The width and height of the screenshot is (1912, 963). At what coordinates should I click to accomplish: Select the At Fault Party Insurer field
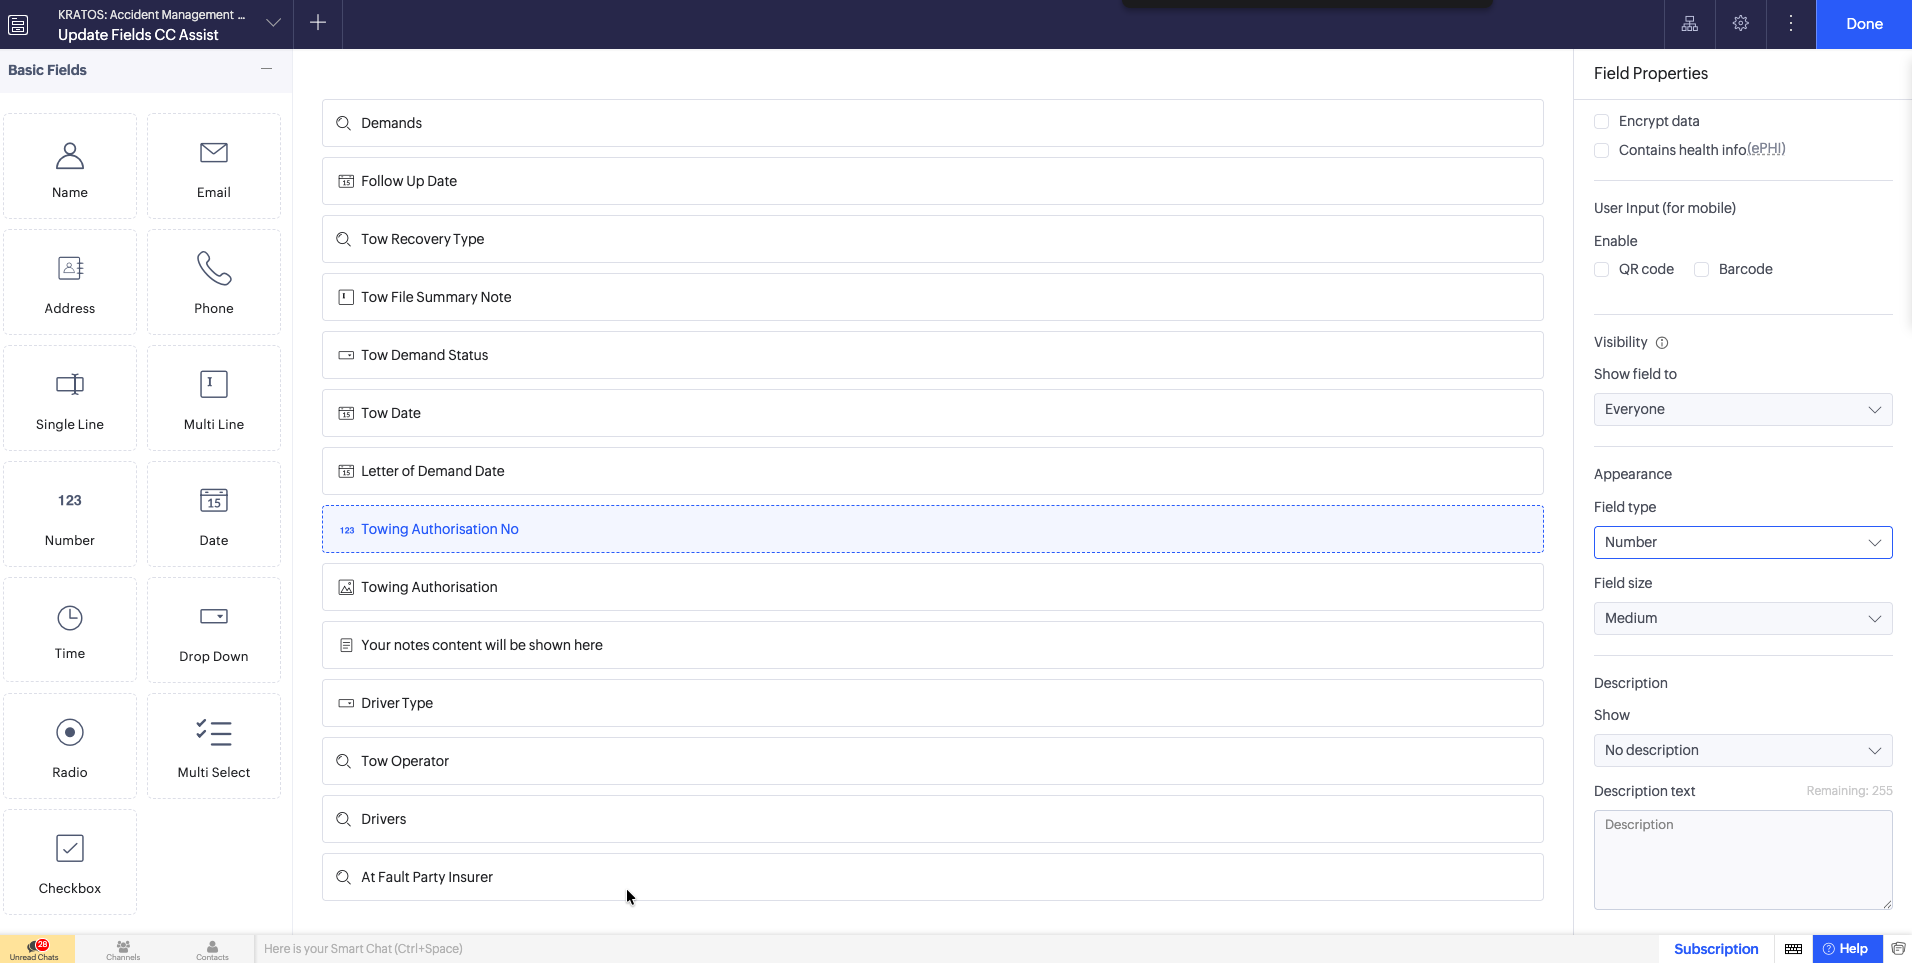[x=933, y=877]
